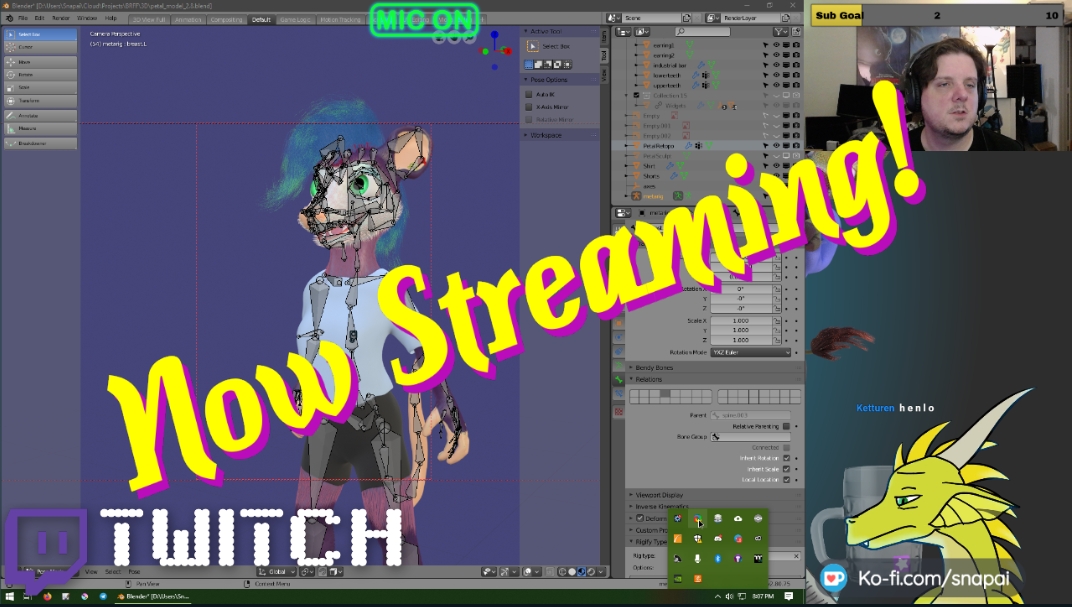
Task: Click the Chrome icon in tray popup
Action: tap(697, 519)
